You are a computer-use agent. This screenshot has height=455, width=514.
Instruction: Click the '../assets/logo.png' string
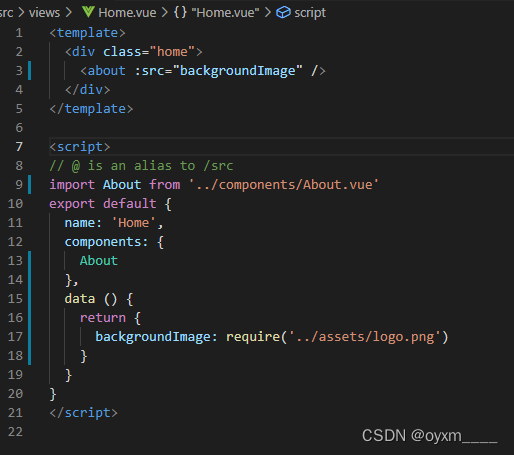click(364, 337)
